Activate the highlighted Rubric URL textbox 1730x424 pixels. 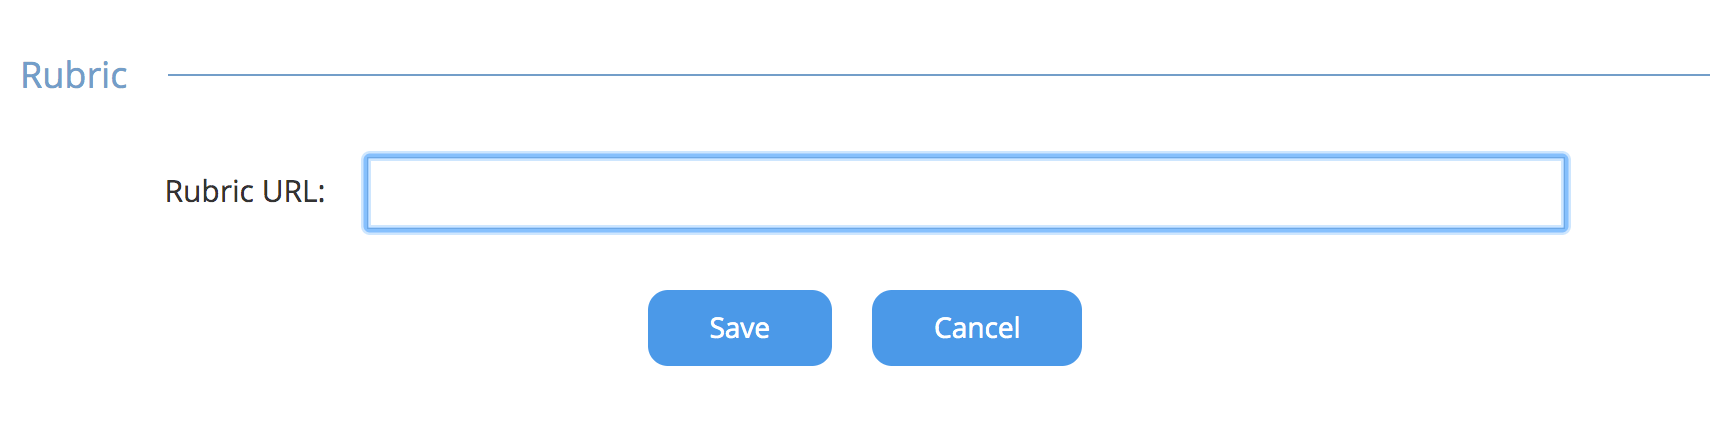pyautogui.click(x=965, y=193)
